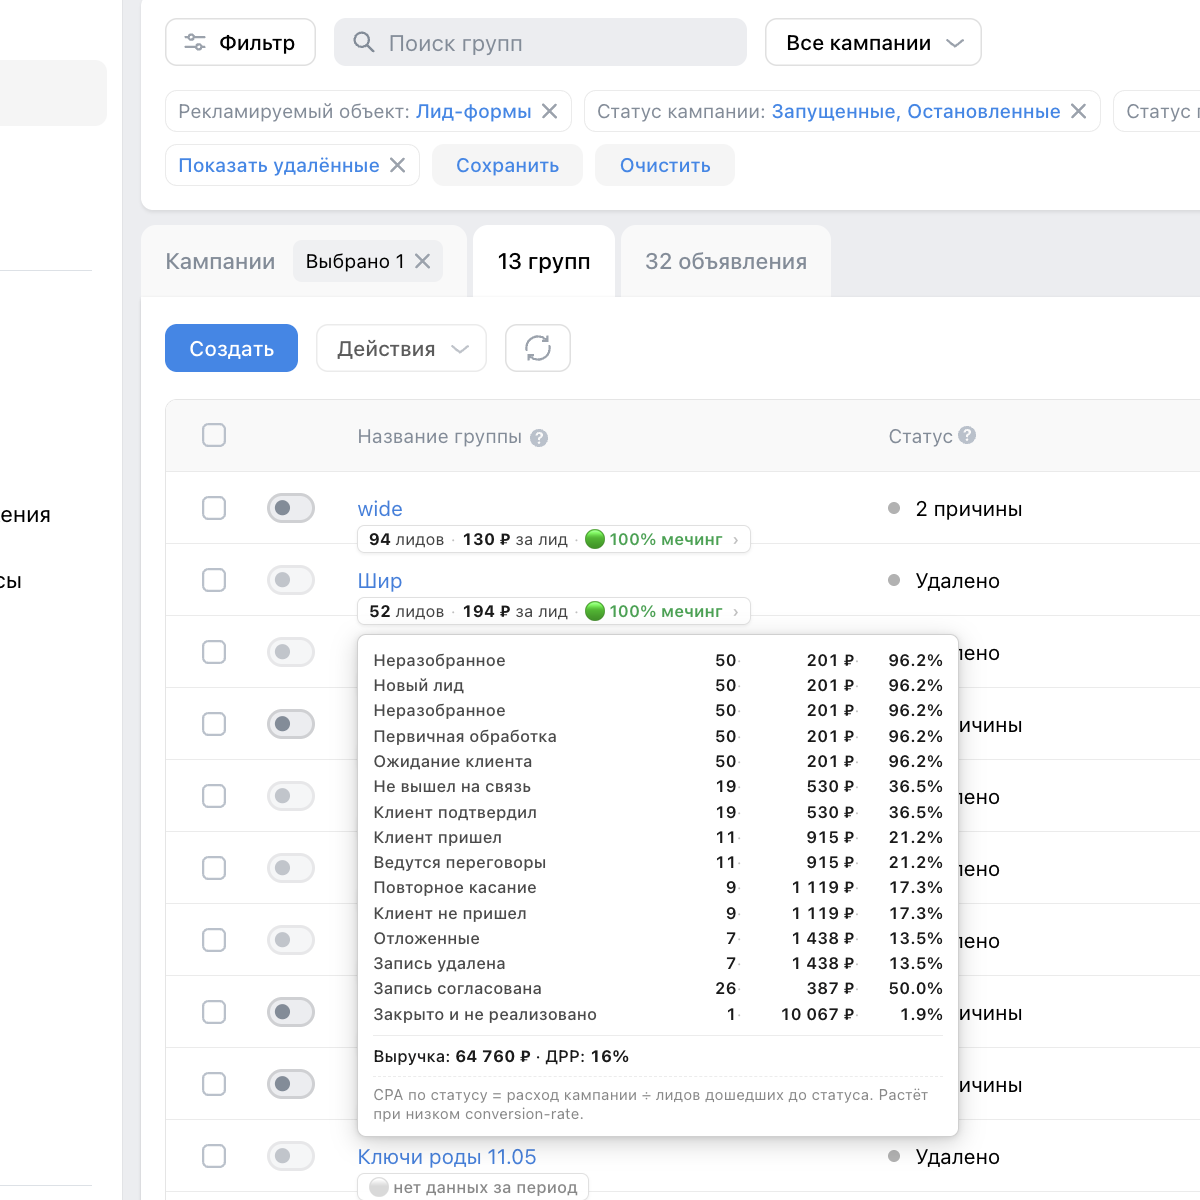Remove the Лид-формы filter chip
1200x1200 pixels.
(x=550, y=111)
